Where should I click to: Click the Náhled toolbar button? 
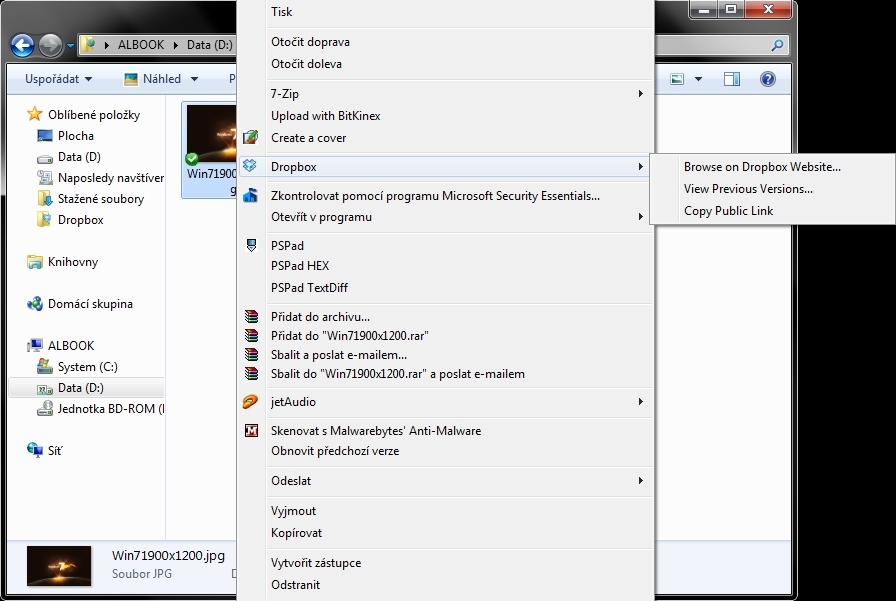pos(153,79)
